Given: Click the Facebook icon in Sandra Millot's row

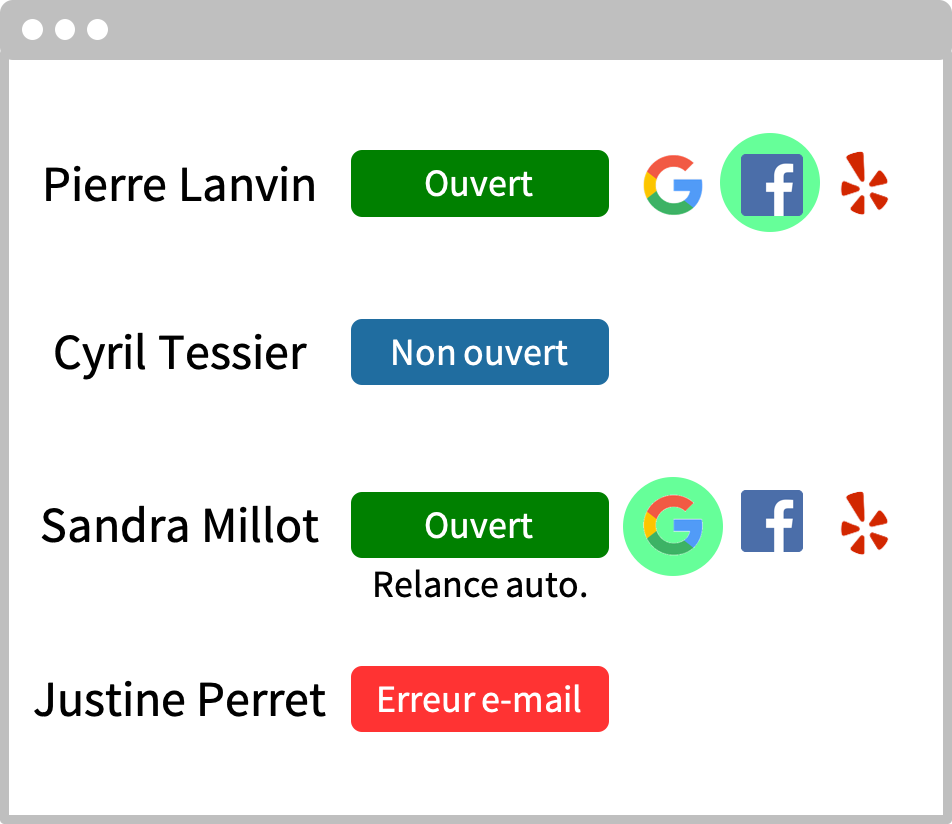Looking at the screenshot, I should (x=772, y=521).
